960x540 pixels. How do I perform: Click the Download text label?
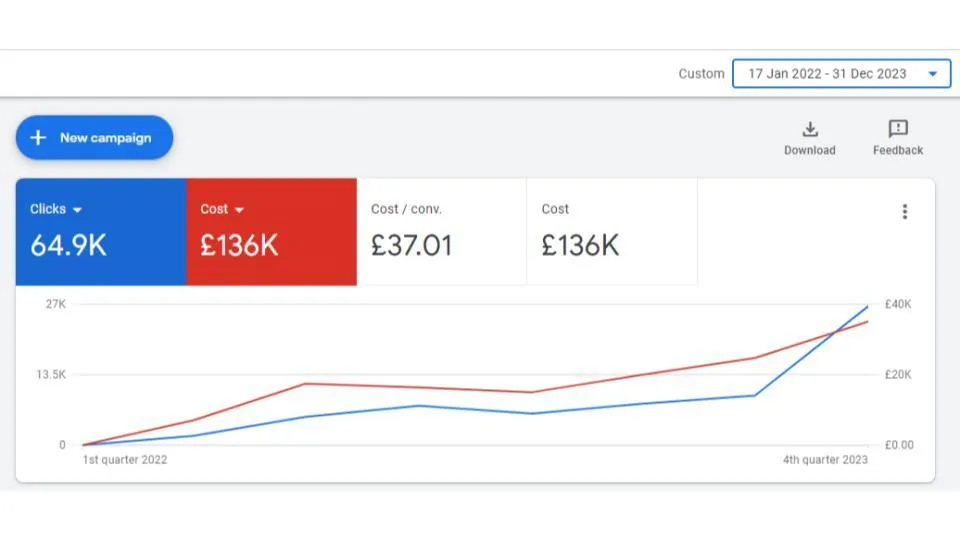[x=810, y=151]
